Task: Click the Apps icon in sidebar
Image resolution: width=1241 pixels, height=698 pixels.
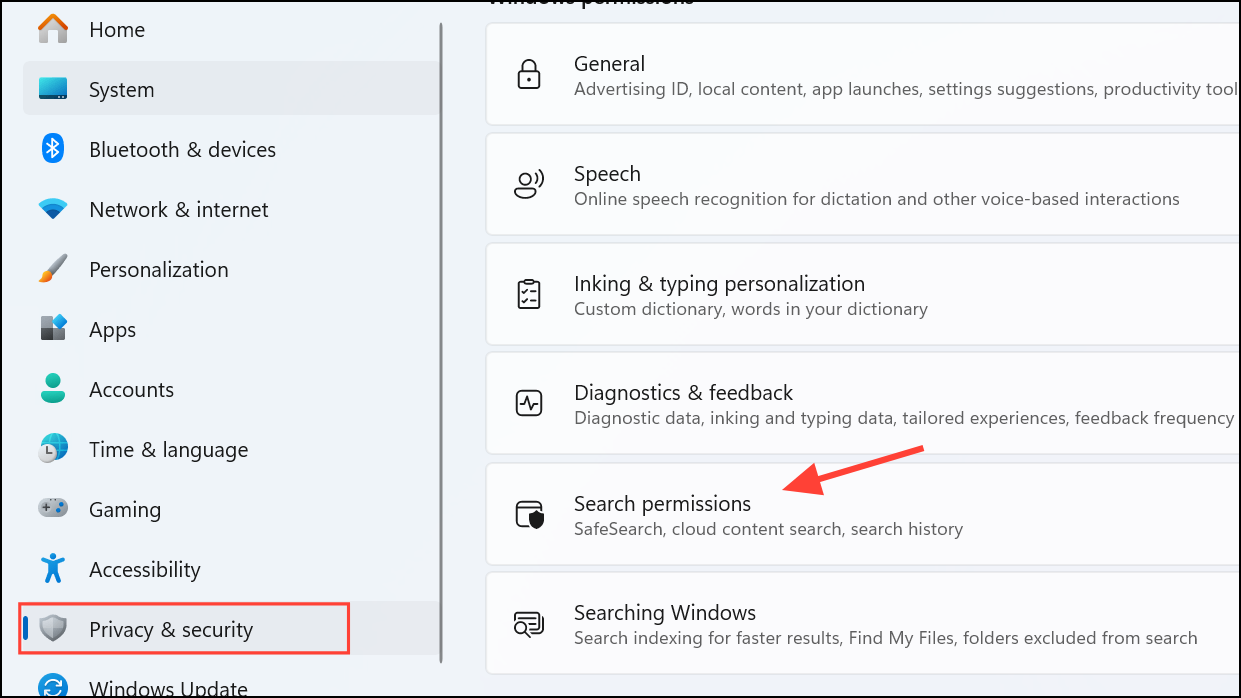Action: pos(53,328)
